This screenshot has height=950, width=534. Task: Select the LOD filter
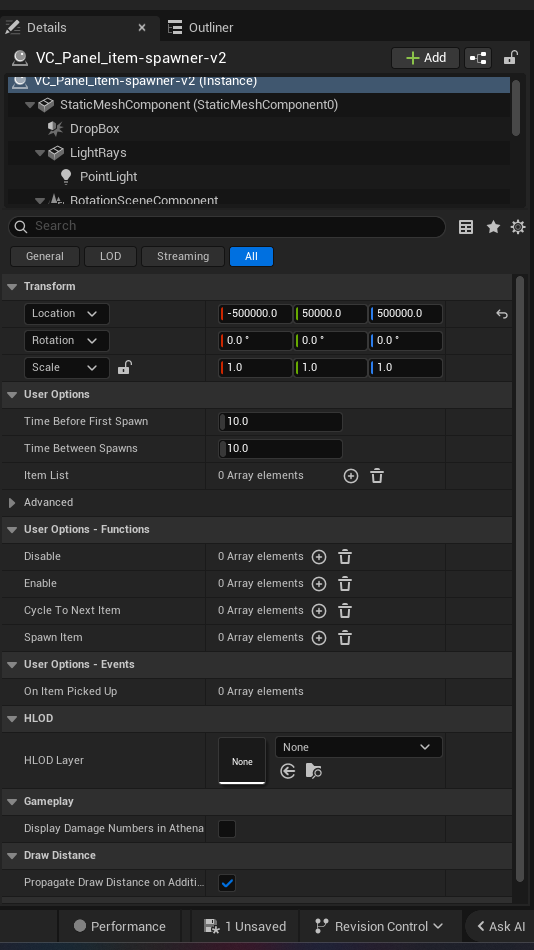(110, 256)
